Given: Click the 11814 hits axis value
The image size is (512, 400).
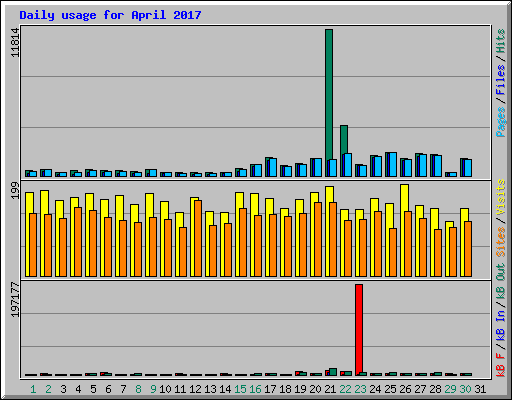Looking at the screenshot, I should pyautogui.click(x=15, y=43).
